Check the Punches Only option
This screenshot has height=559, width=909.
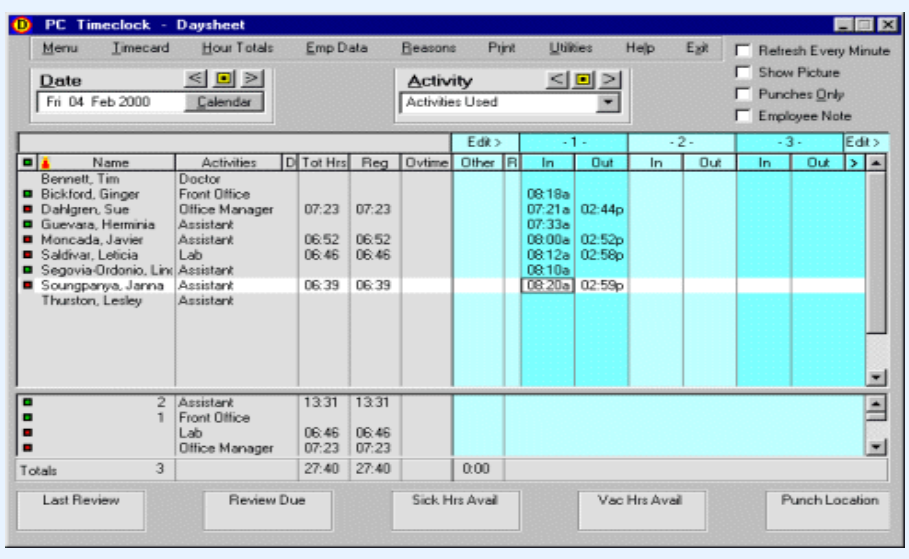pos(743,94)
